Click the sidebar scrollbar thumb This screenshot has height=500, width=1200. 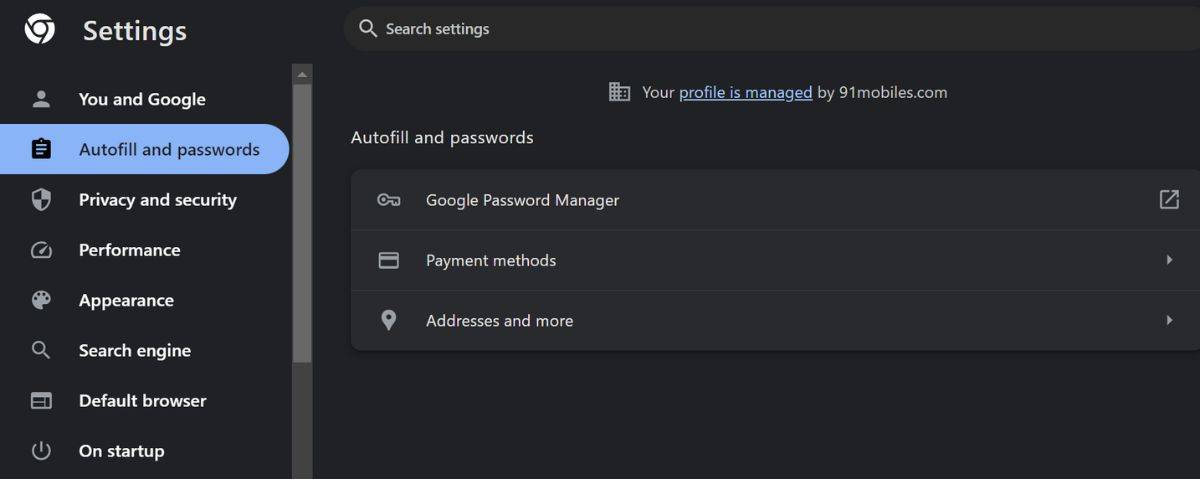coord(302,223)
